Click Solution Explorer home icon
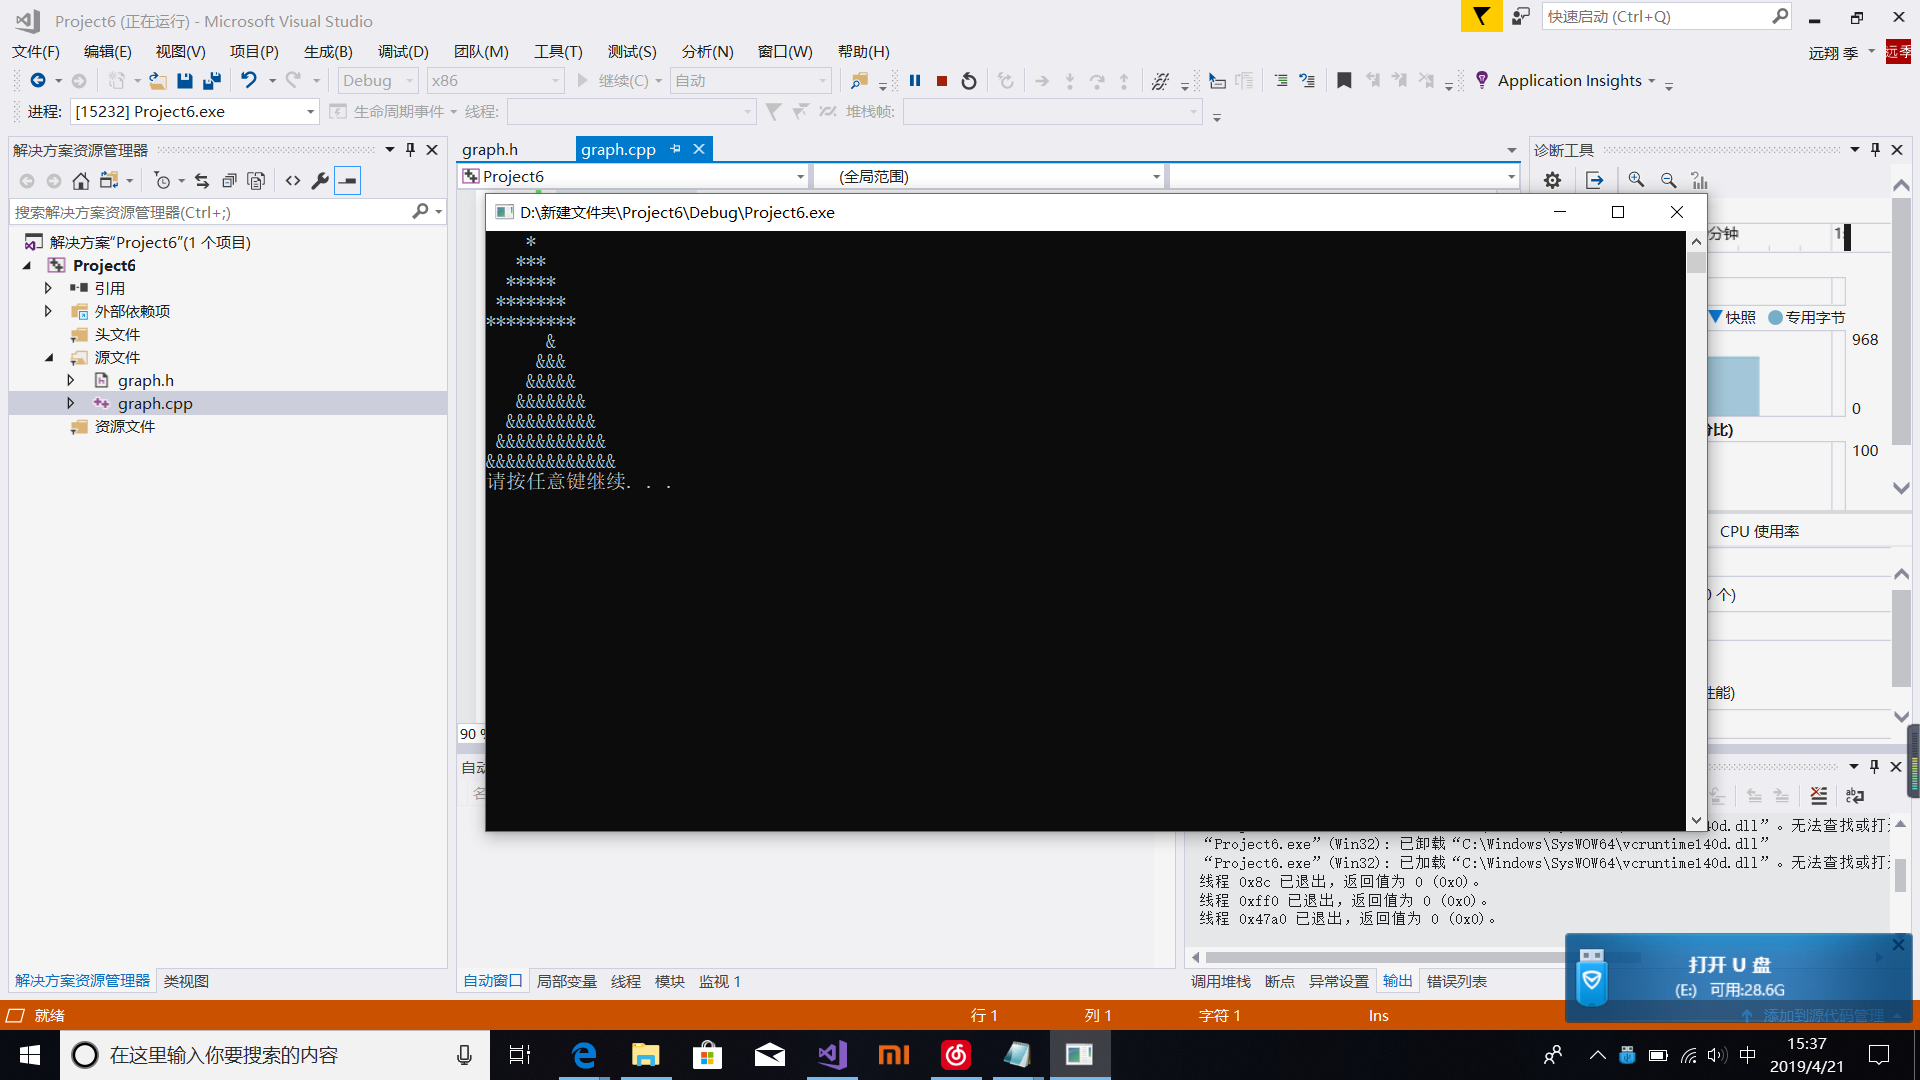The image size is (1920, 1080). click(81, 181)
